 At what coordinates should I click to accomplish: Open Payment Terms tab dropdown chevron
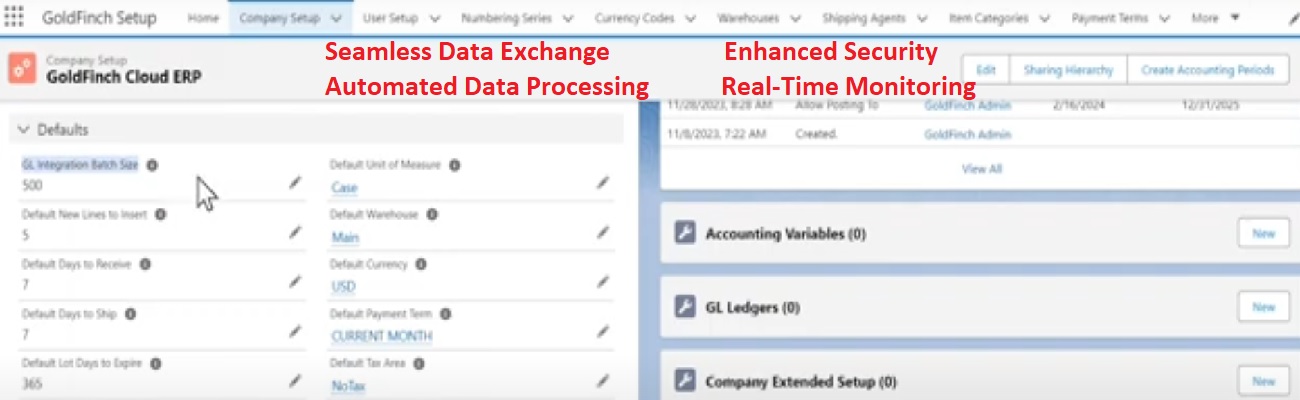click(1165, 18)
